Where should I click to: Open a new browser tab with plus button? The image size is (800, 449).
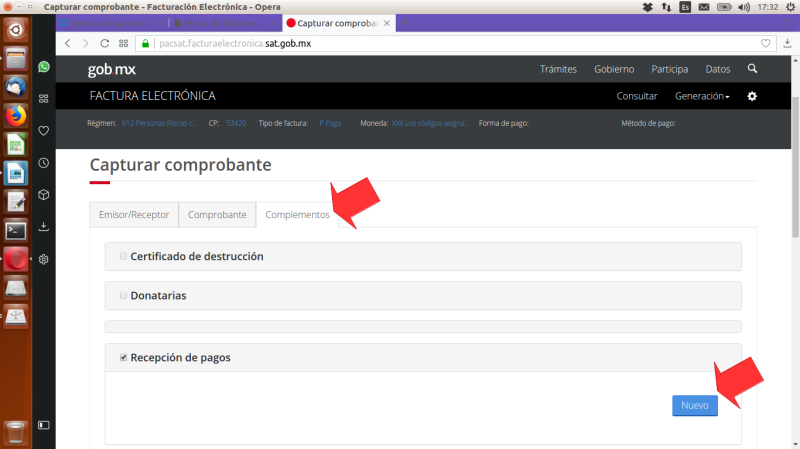pos(404,23)
